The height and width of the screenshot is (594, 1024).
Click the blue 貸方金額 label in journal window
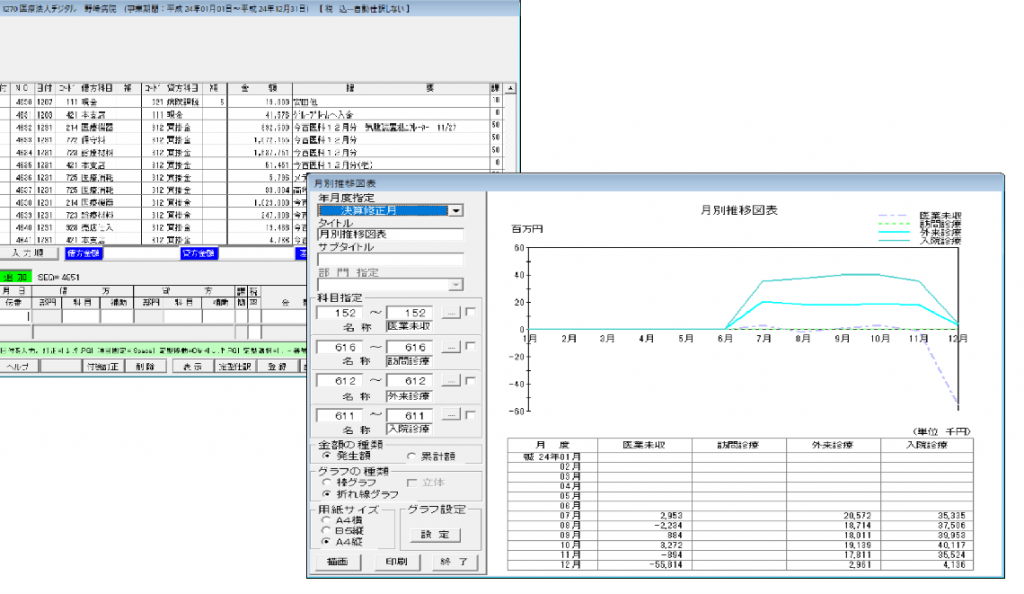[199, 253]
